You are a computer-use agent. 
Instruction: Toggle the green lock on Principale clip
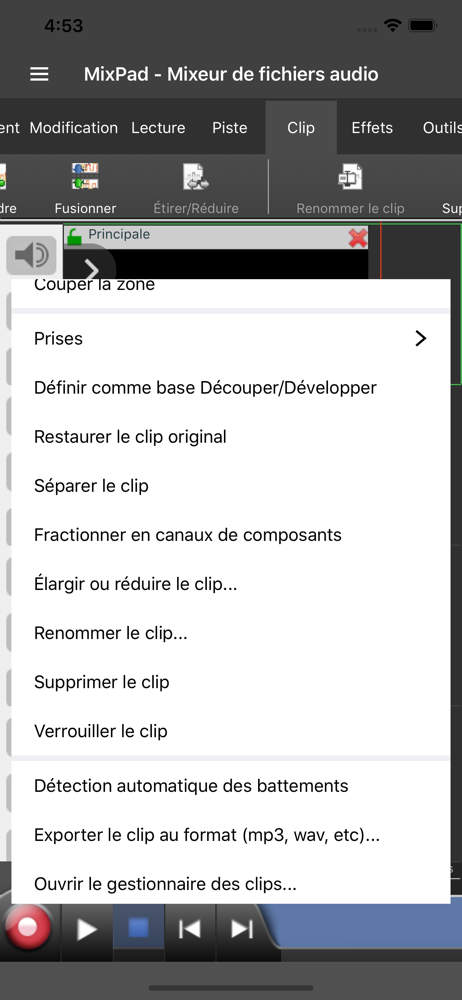tap(75, 237)
